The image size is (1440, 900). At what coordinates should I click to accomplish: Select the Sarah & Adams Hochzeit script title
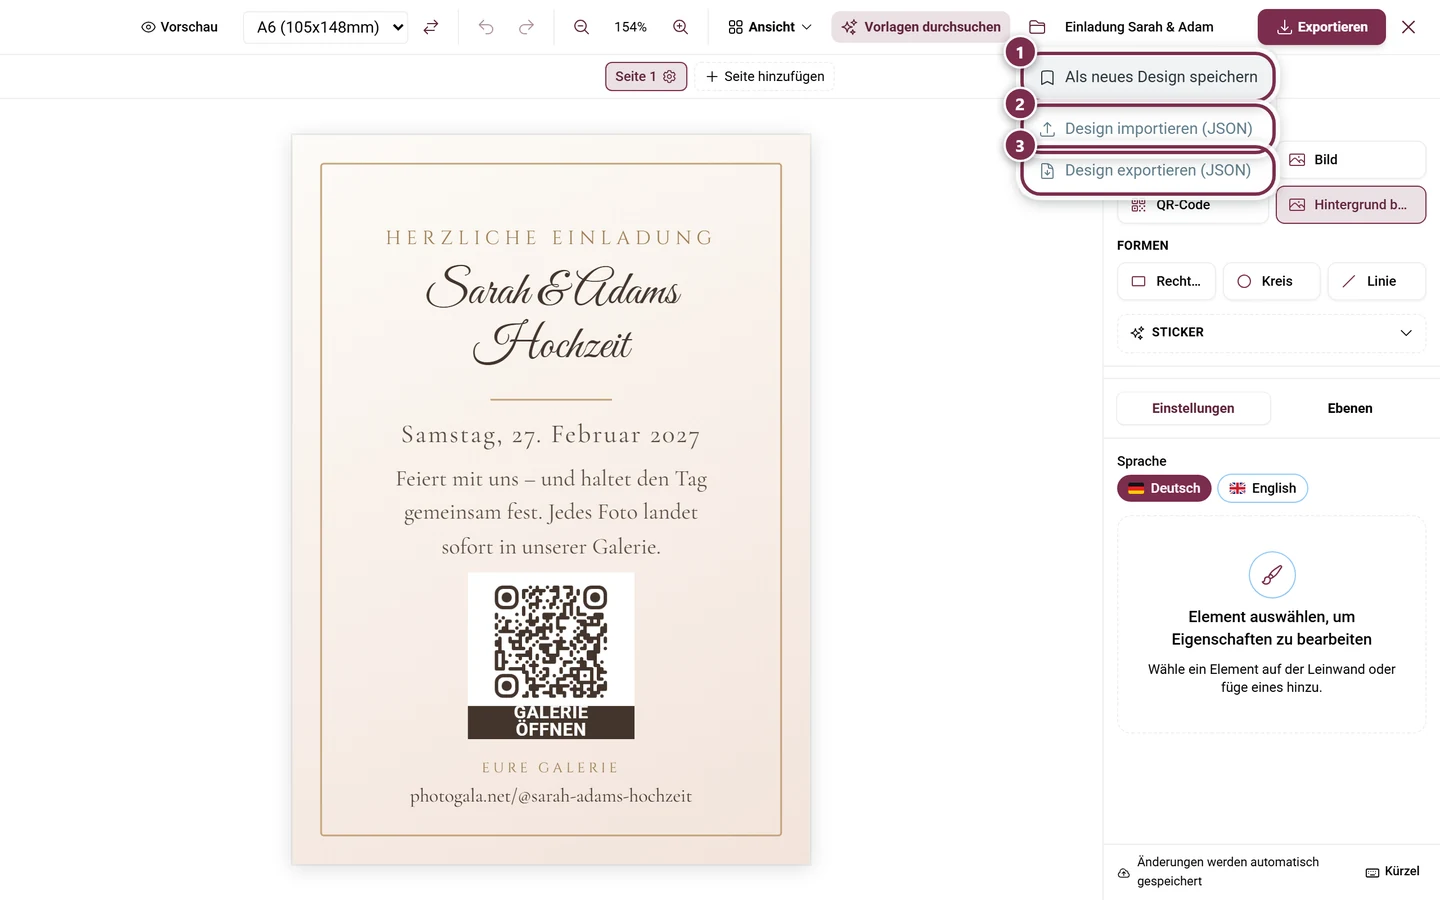tap(551, 314)
